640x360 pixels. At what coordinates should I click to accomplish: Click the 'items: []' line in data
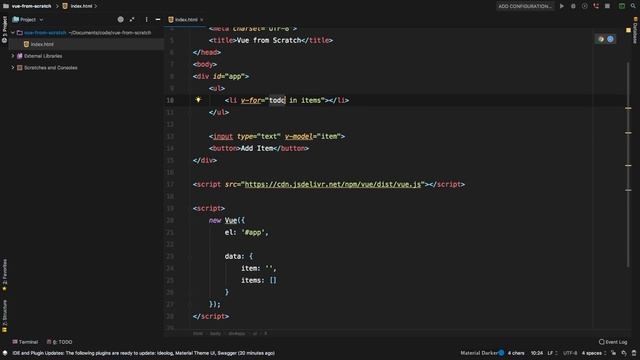pos(259,280)
